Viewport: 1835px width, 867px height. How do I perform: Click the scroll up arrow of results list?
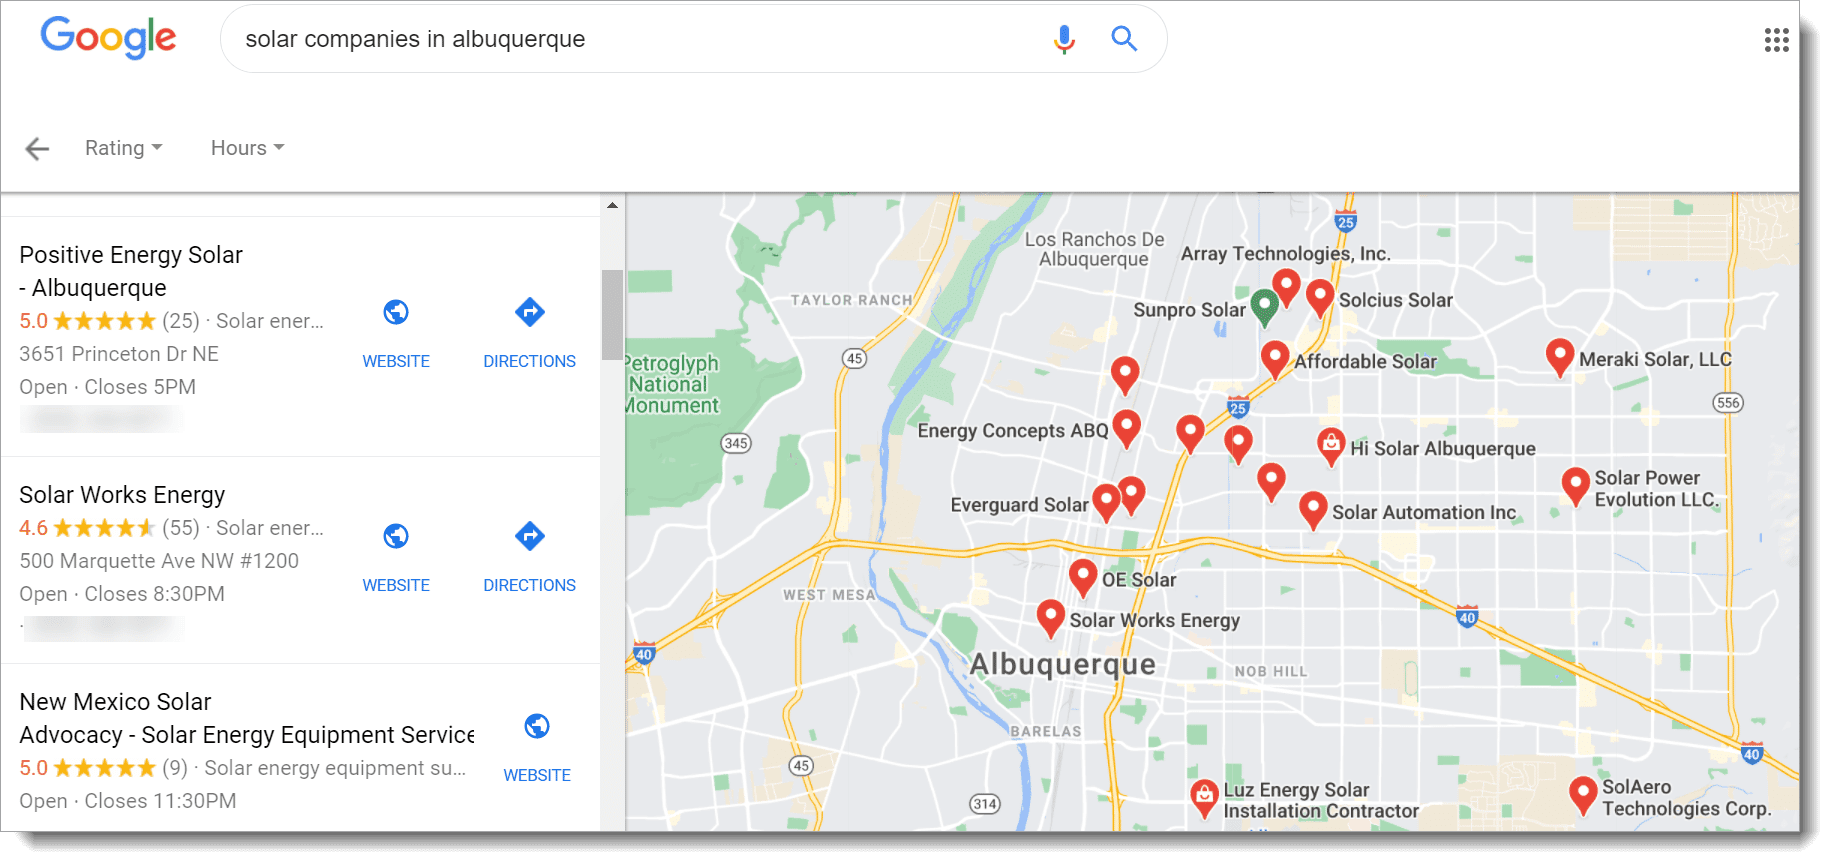(x=612, y=205)
